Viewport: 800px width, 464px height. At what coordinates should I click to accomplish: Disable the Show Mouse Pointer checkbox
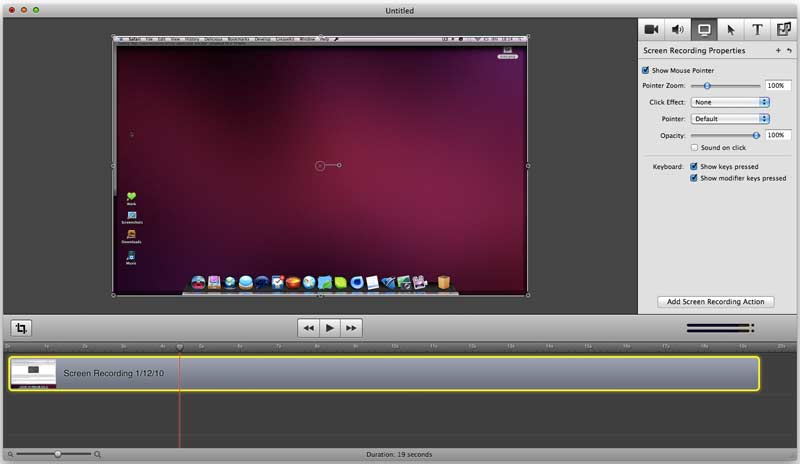(x=646, y=71)
